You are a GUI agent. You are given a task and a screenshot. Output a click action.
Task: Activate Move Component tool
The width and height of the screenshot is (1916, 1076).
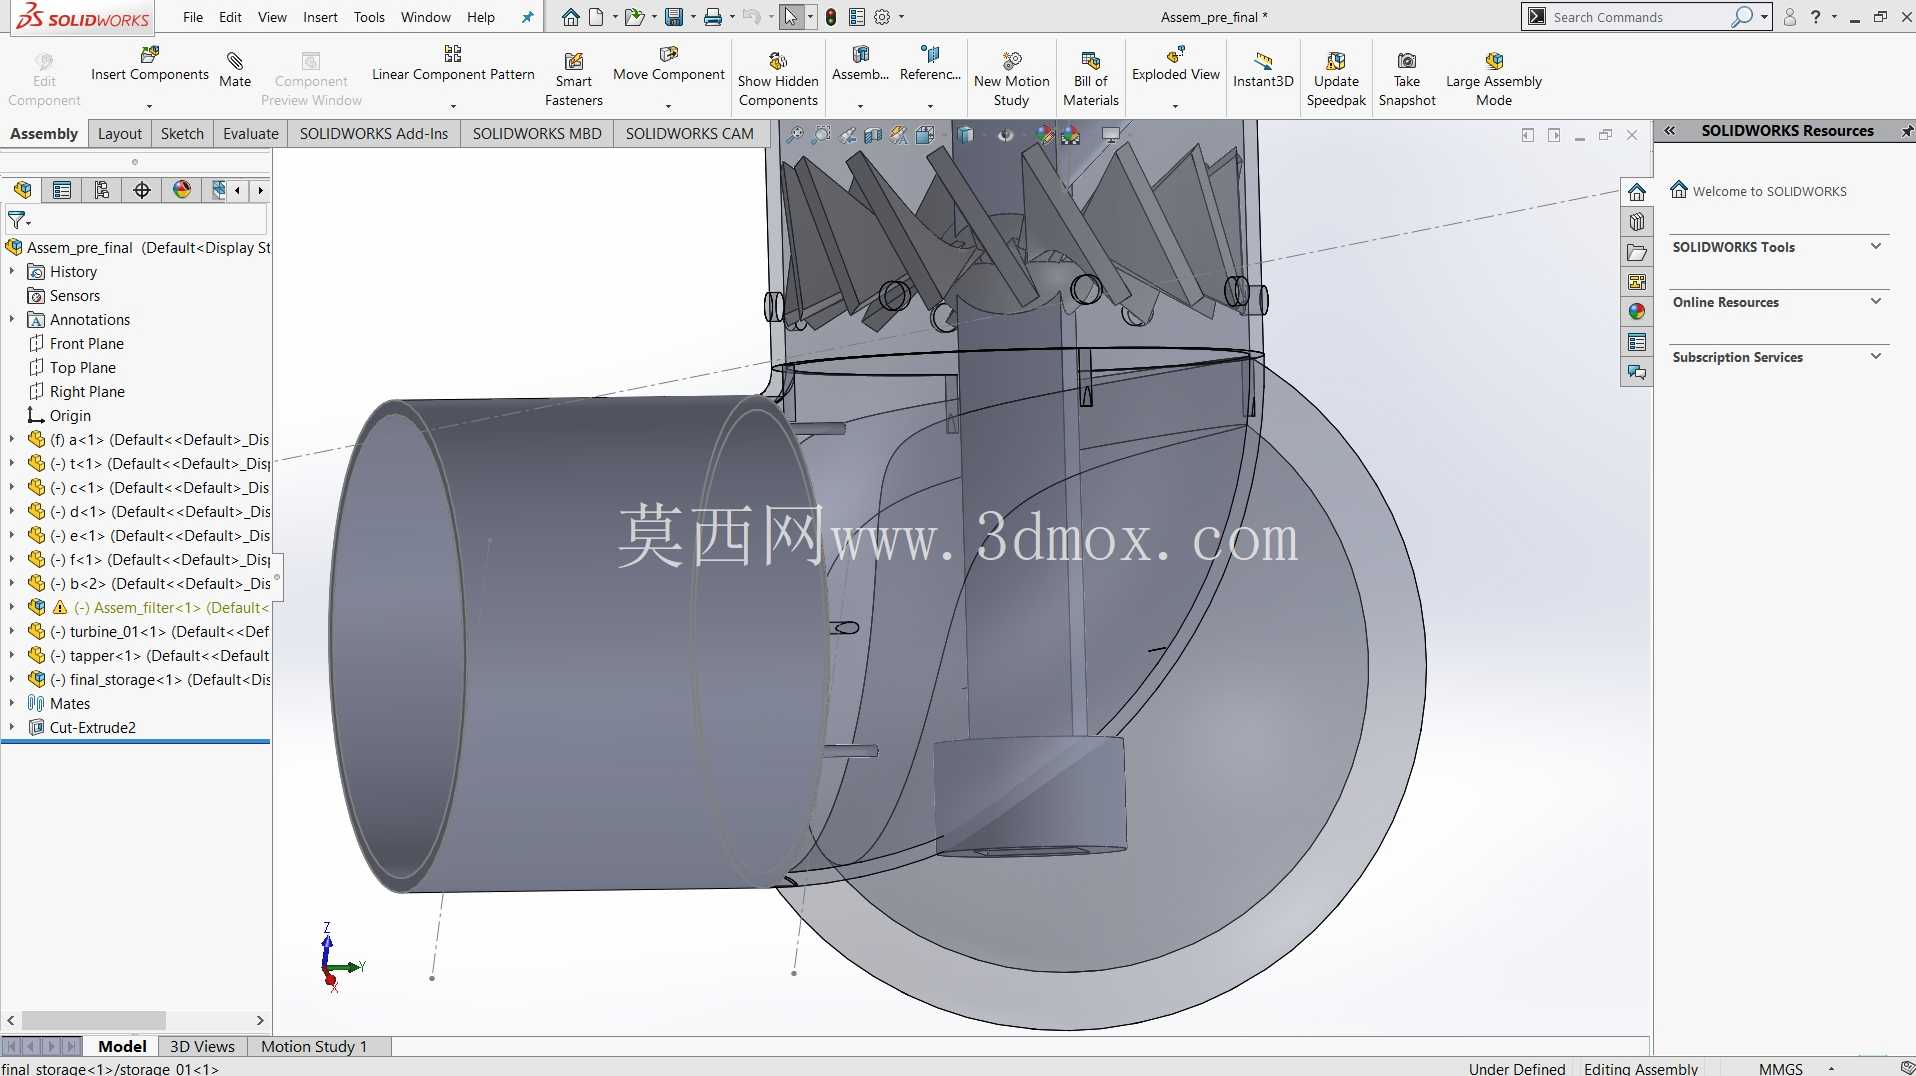point(668,64)
